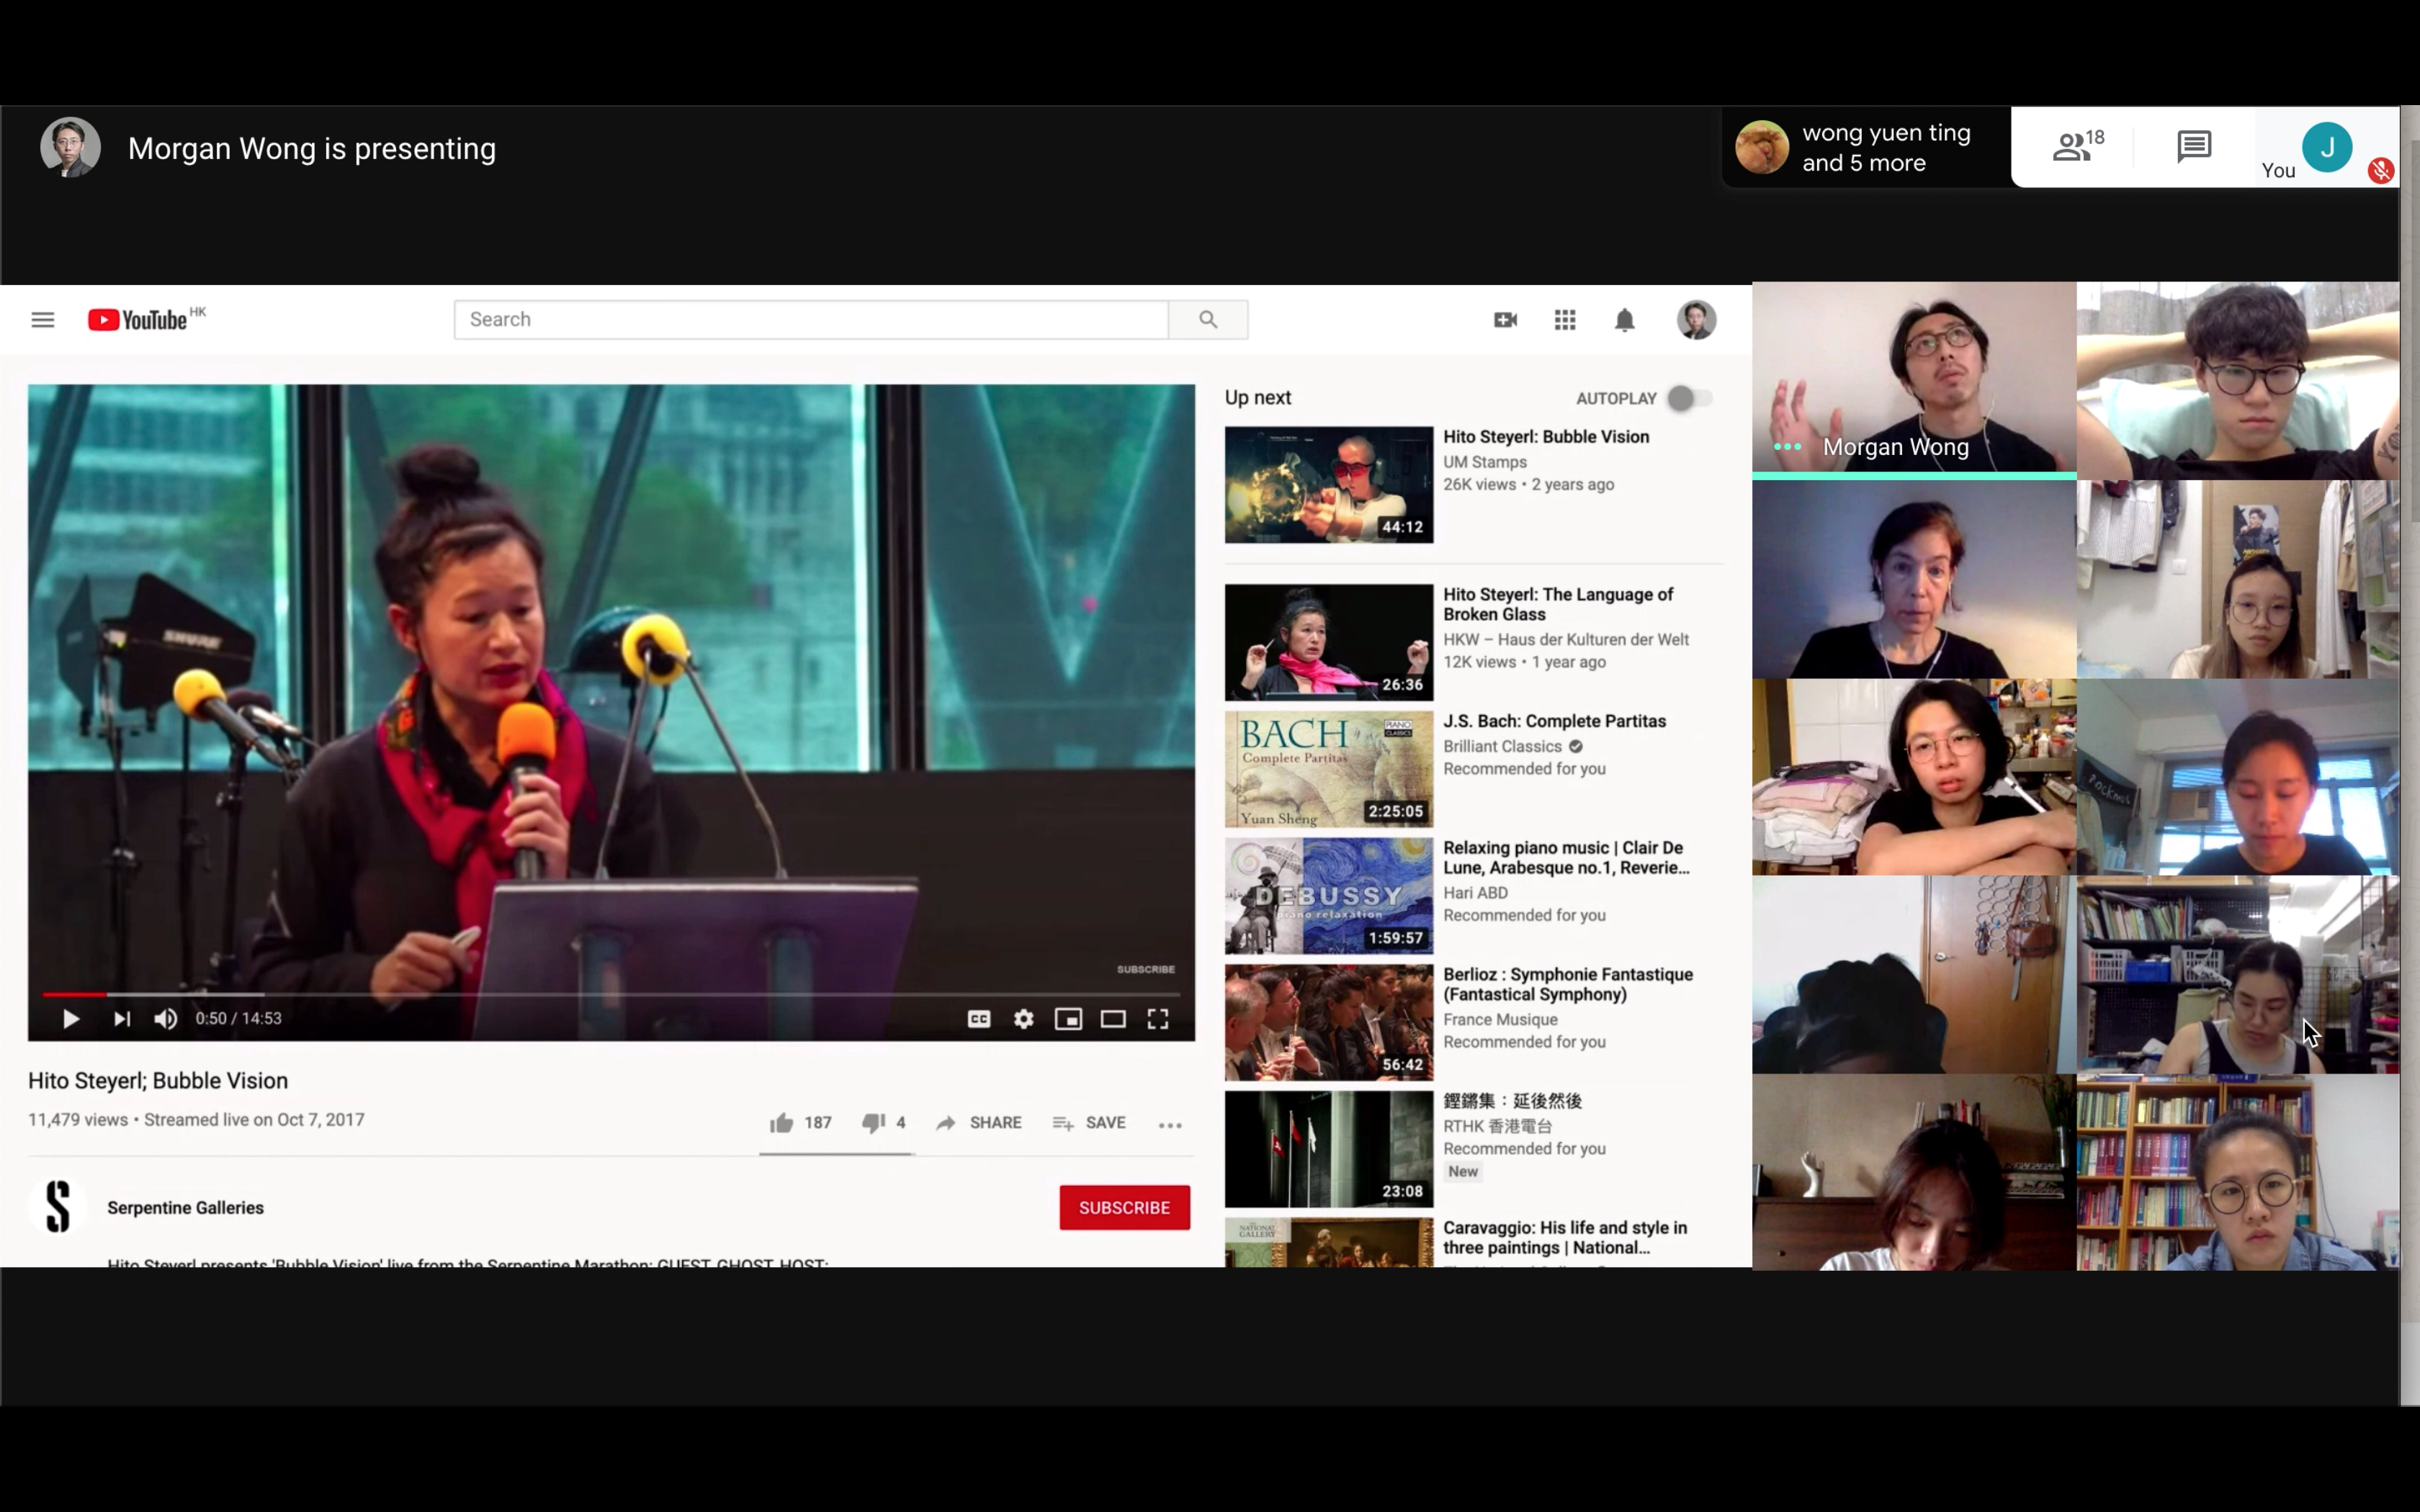Image resolution: width=2420 pixels, height=1512 pixels.
Task: Enable theater mode on the player
Action: pos(1113,1019)
